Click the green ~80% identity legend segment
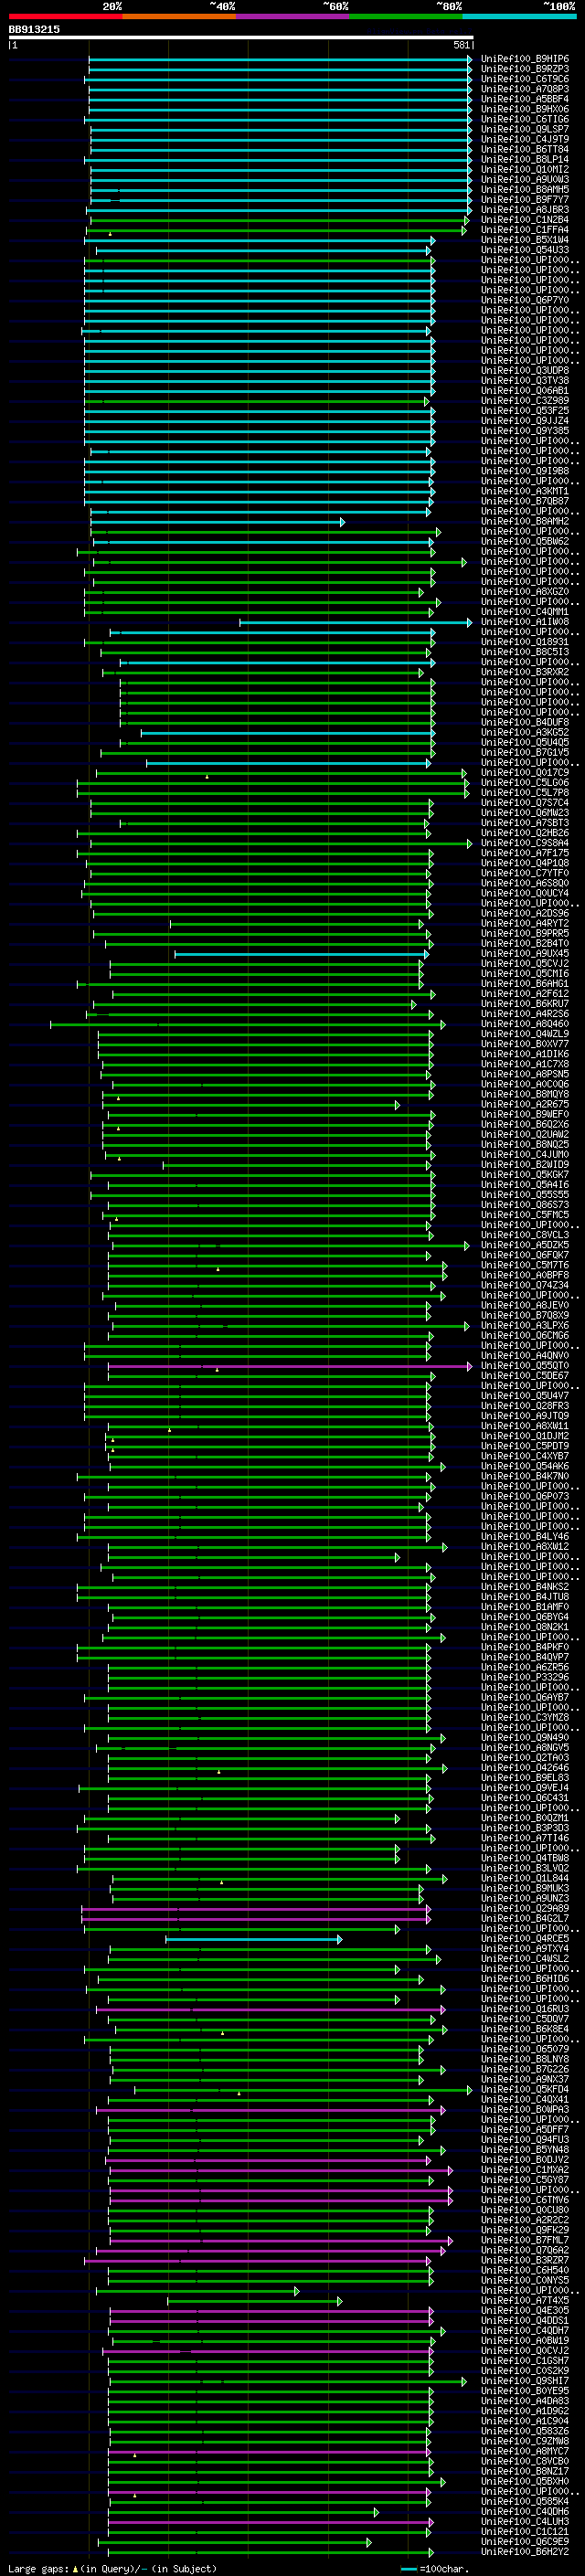This screenshot has height=2576, width=585. tap(406, 16)
